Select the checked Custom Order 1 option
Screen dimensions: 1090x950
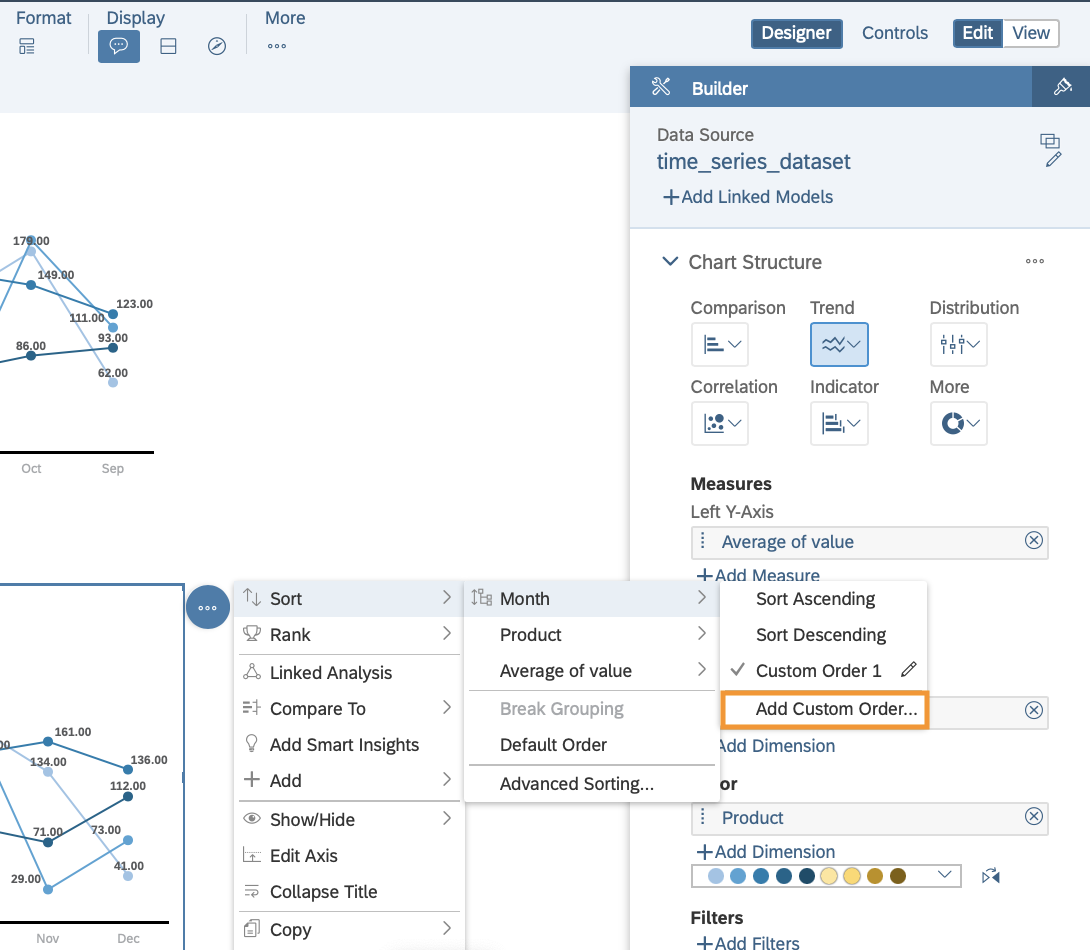click(x=818, y=671)
